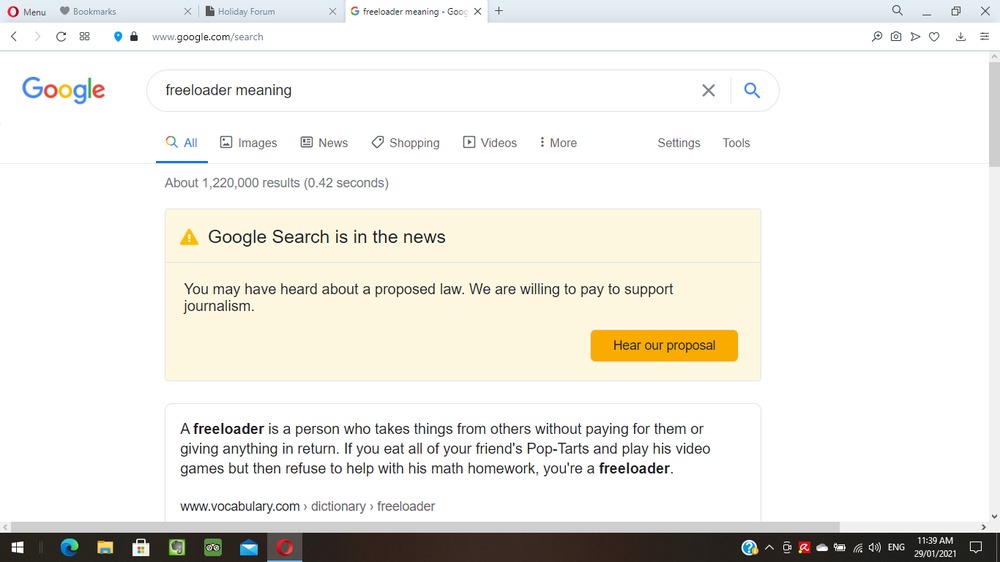Open the Opera Easy Setup icon
Screen dimensions: 1000x562
(984, 37)
